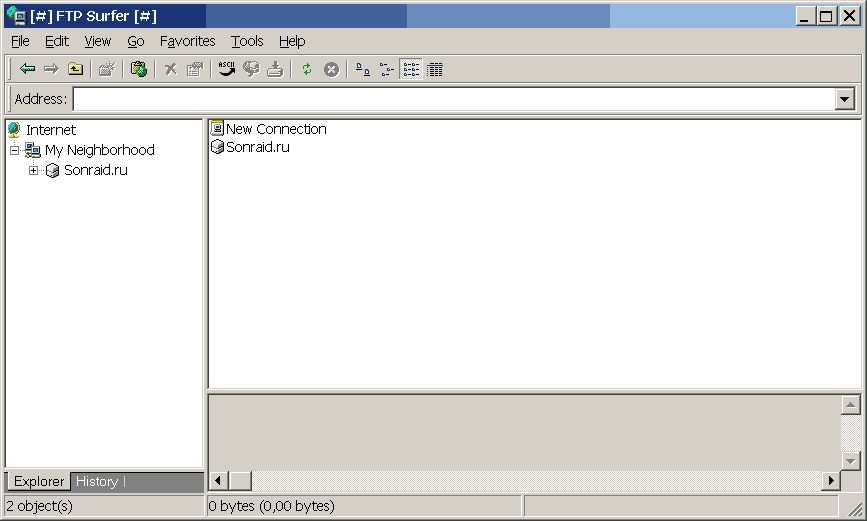Switch to details view icon

tap(435, 69)
